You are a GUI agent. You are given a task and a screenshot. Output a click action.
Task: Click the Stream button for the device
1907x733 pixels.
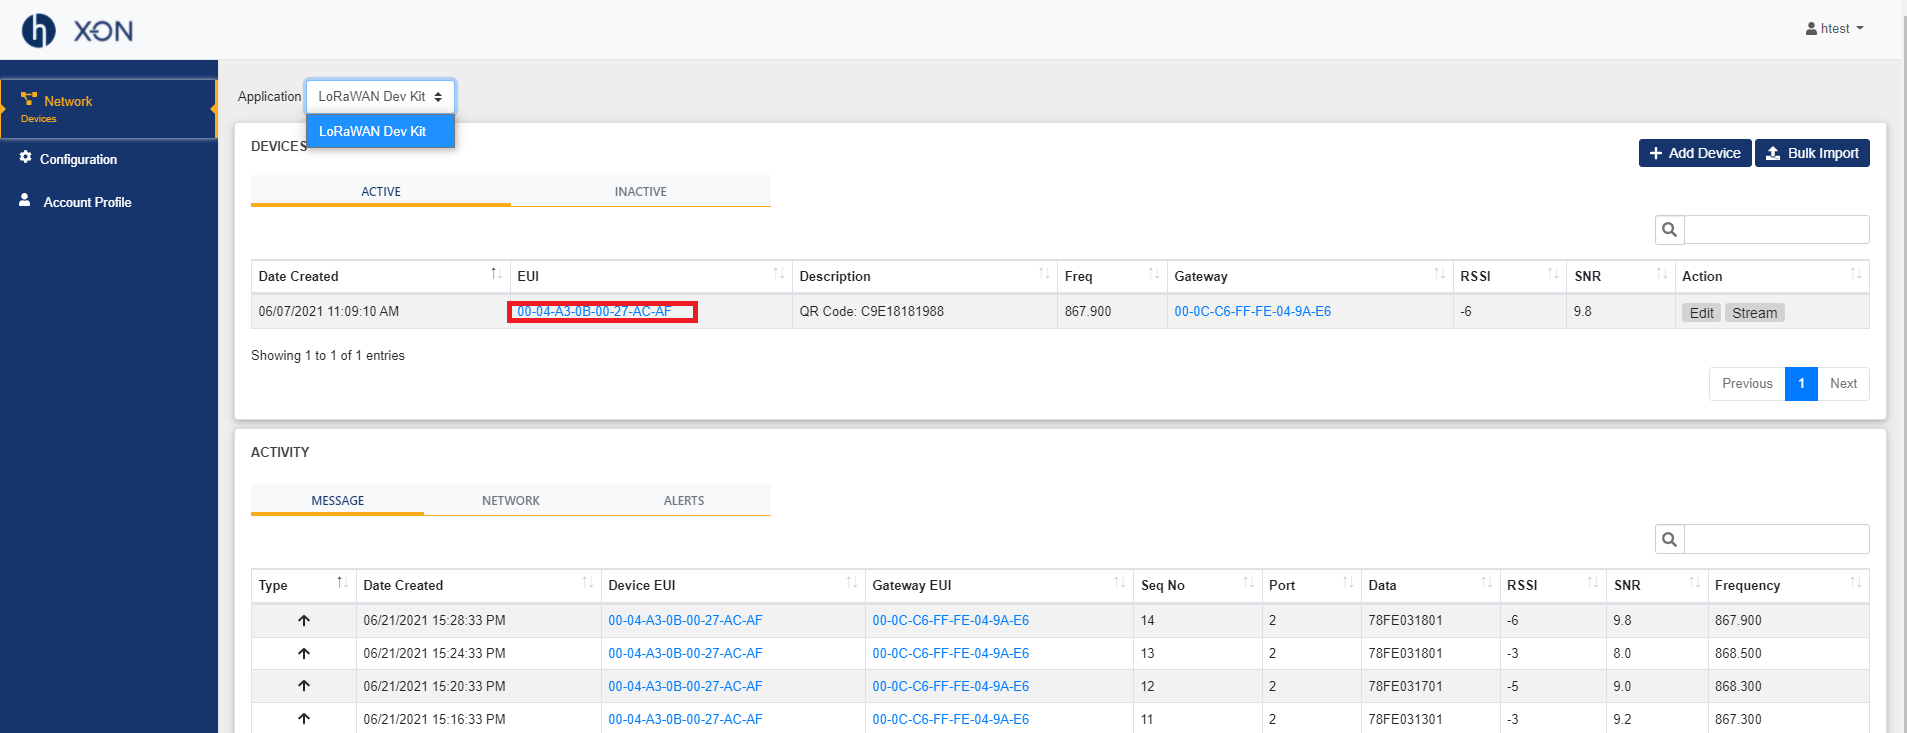pyautogui.click(x=1754, y=313)
